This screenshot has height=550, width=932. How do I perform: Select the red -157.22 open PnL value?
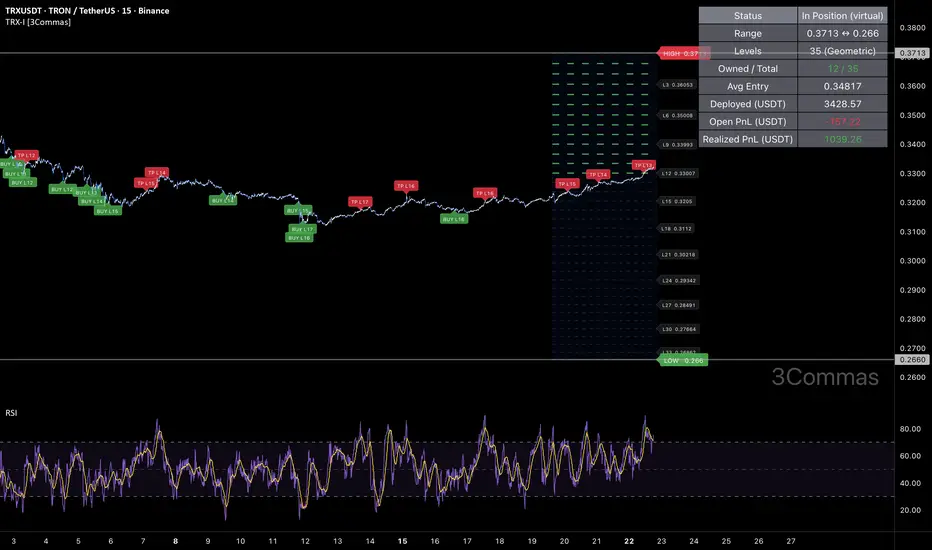(842, 121)
